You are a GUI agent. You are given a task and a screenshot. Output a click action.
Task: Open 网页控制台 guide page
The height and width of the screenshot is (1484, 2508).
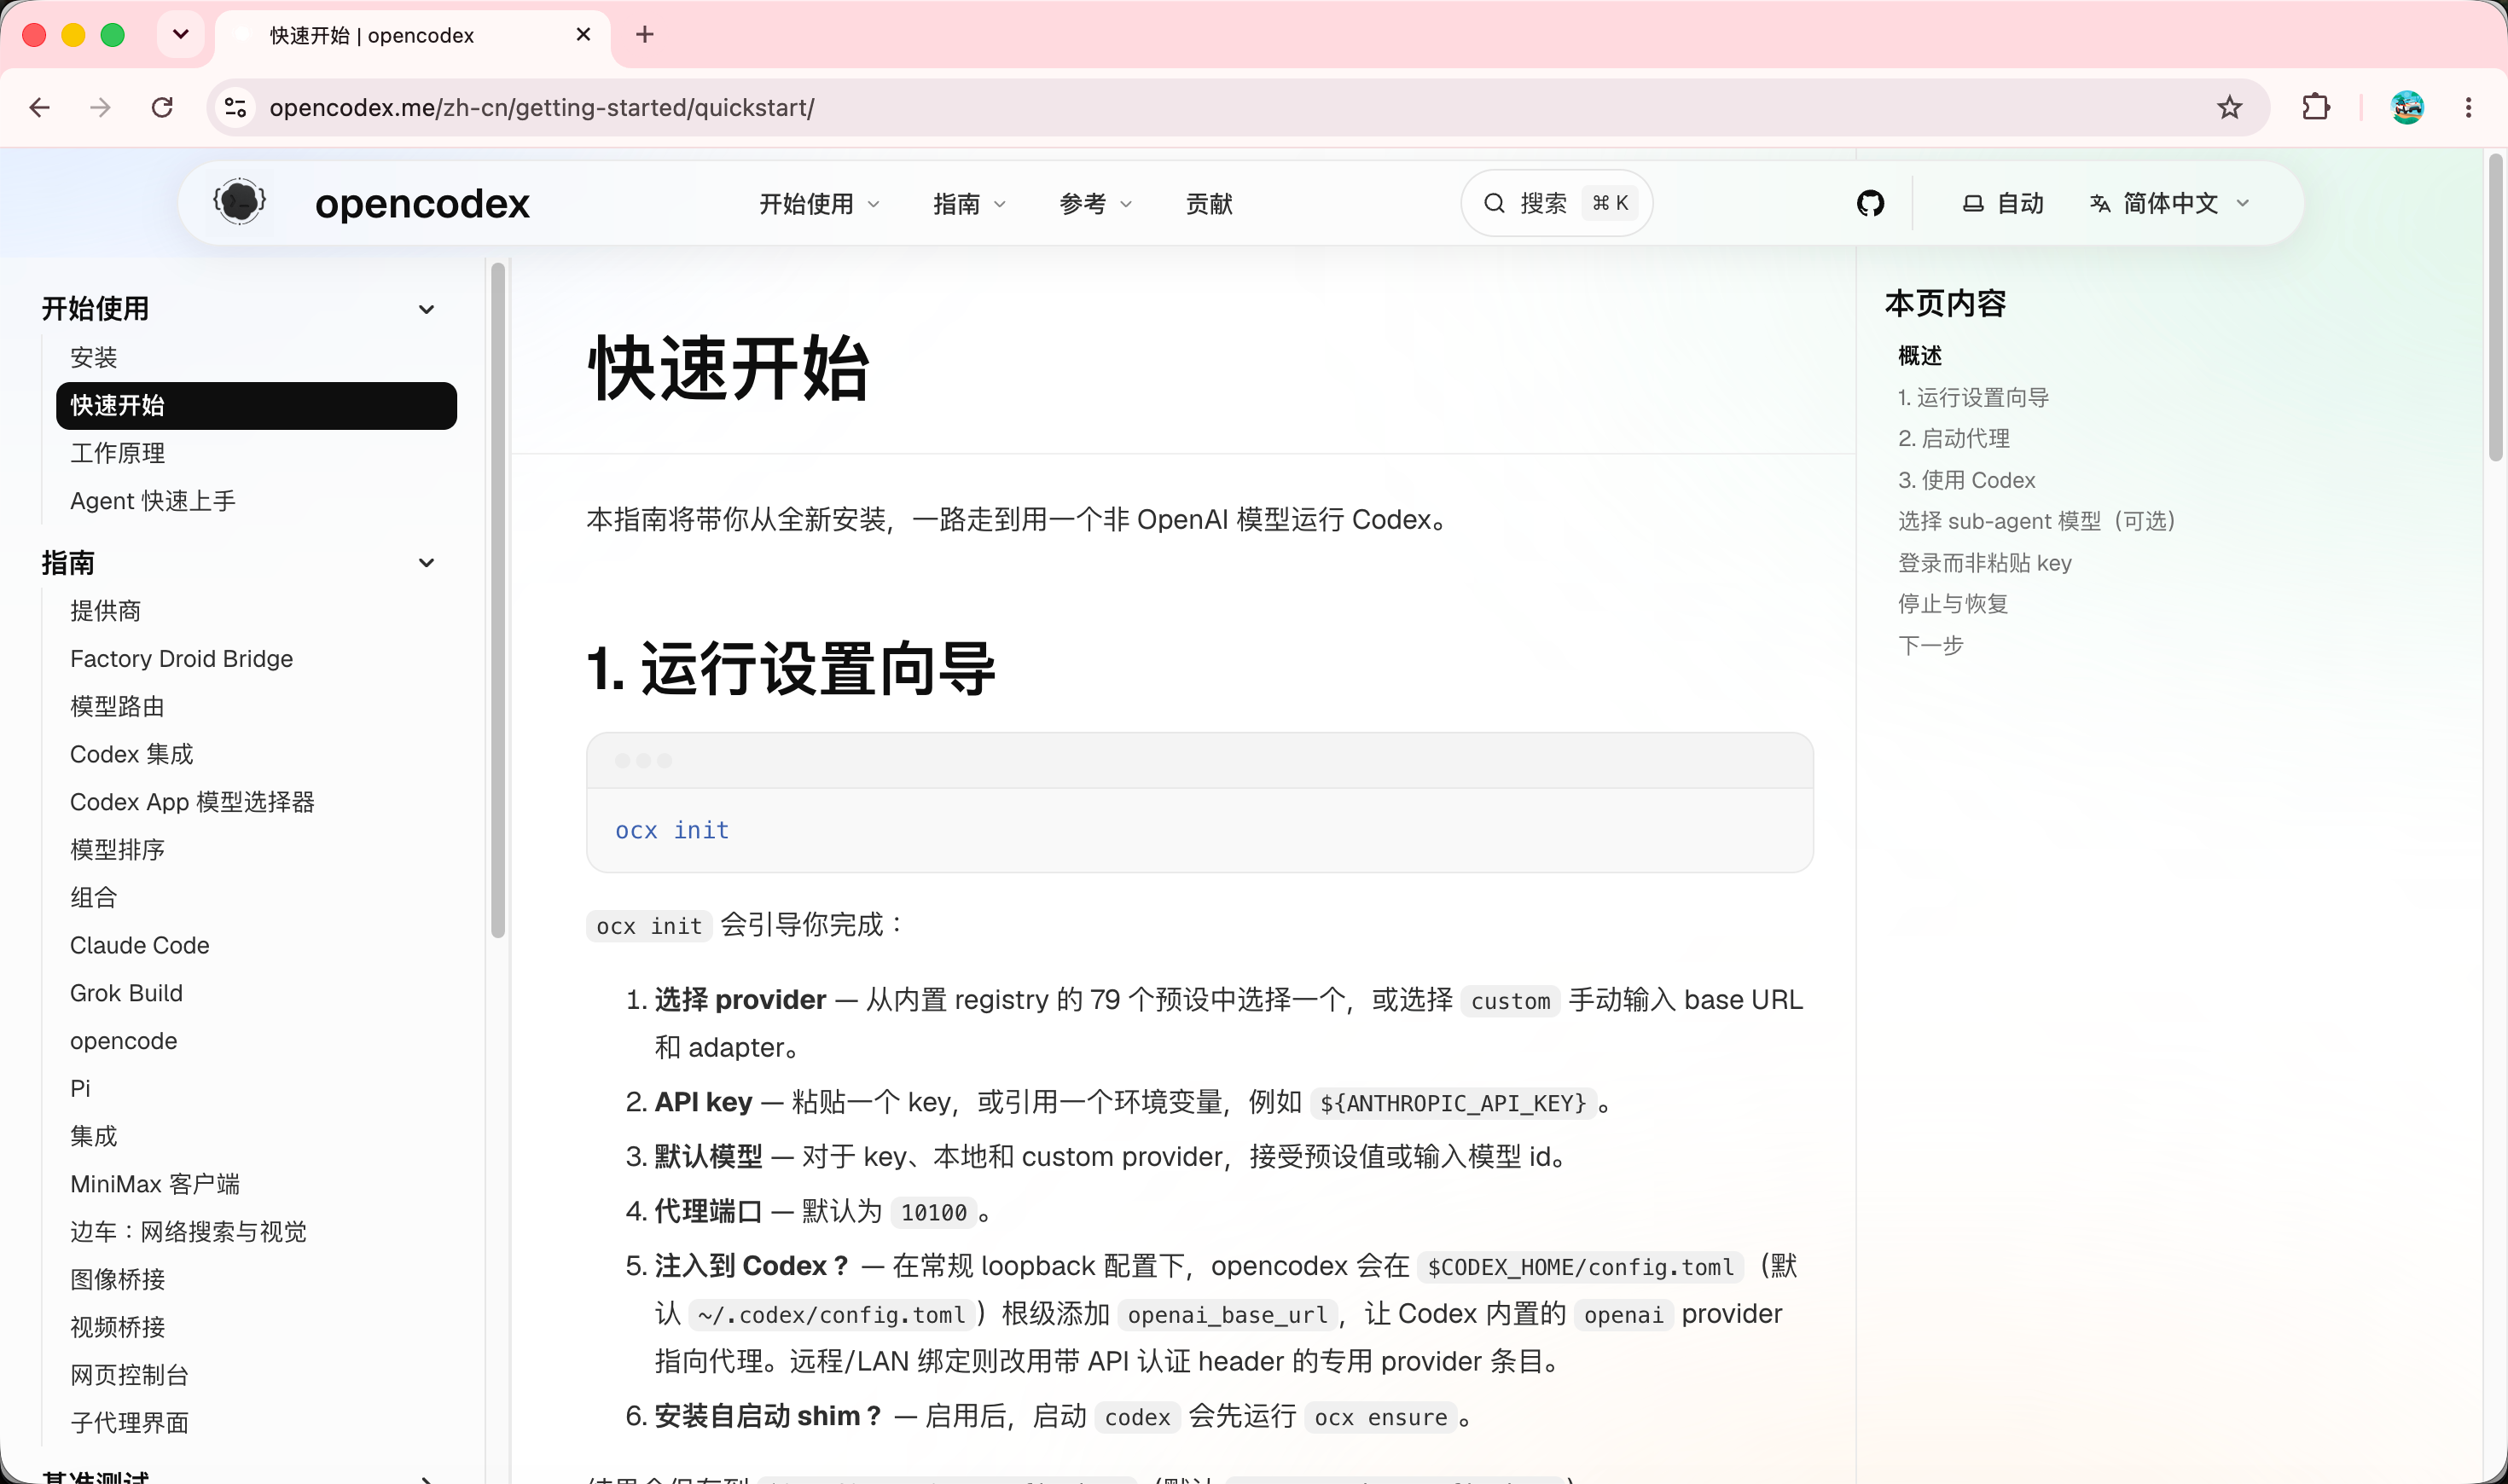[129, 1375]
